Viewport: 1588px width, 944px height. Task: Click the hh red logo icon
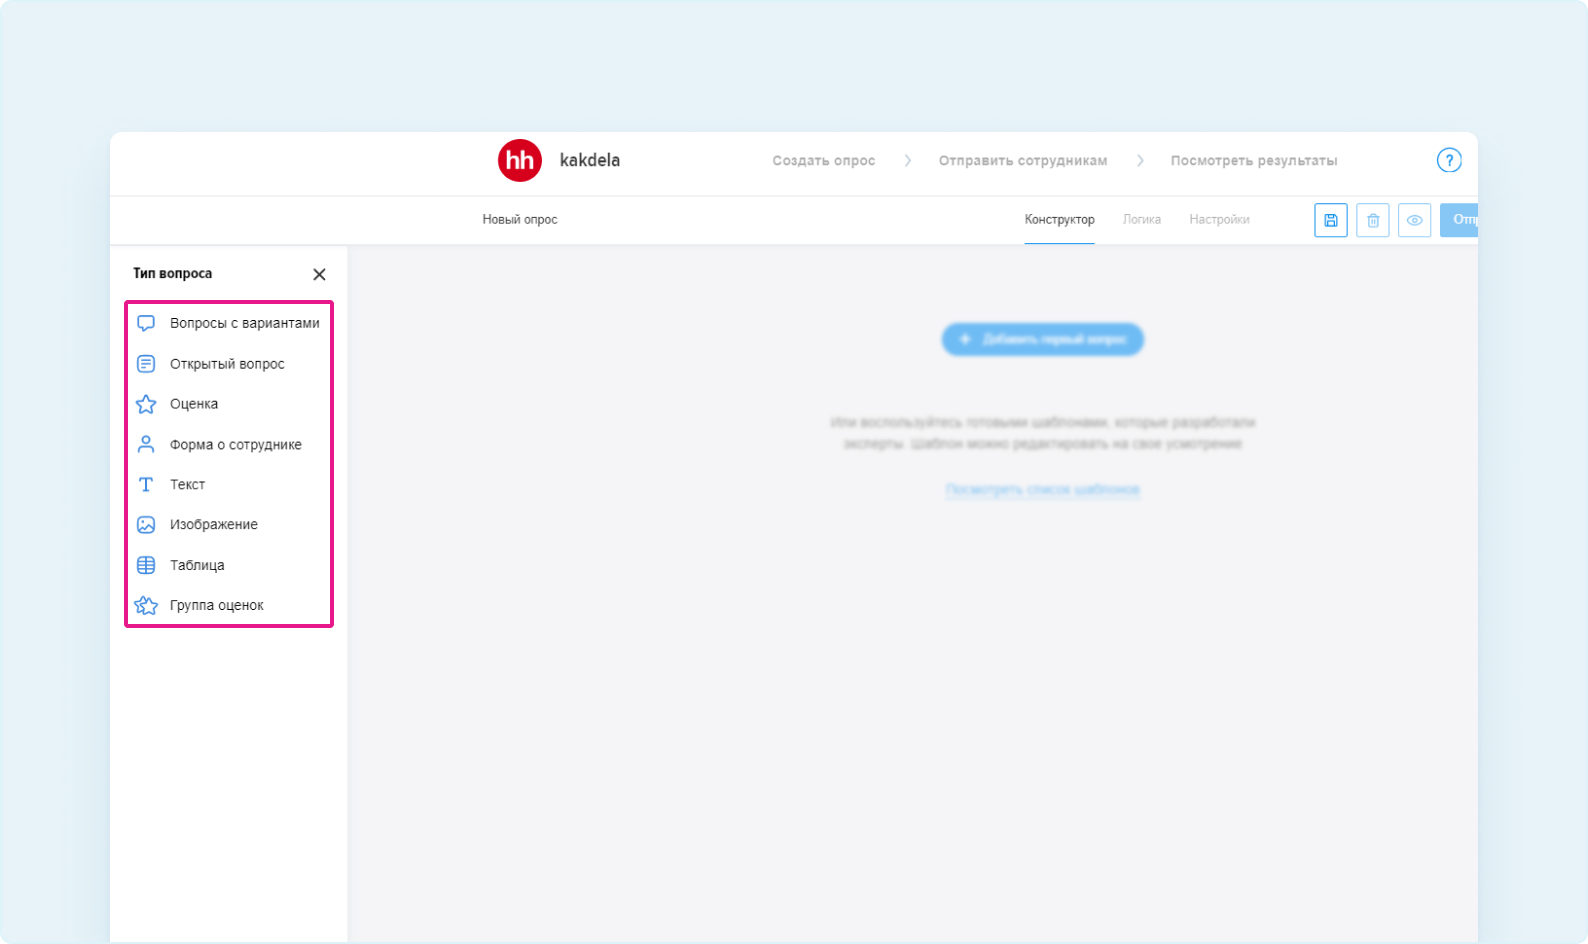pyautogui.click(x=520, y=160)
